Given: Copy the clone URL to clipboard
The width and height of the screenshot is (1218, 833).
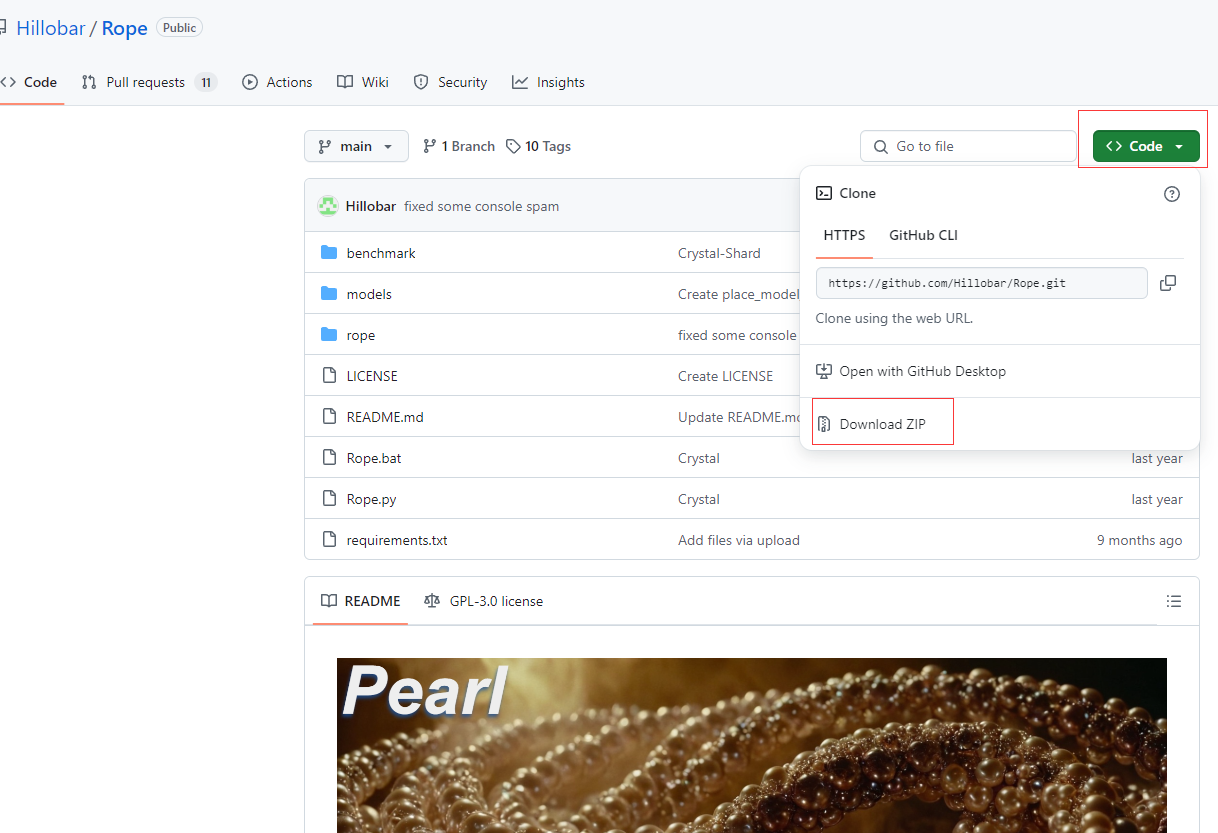Looking at the screenshot, I should click(1167, 283).
